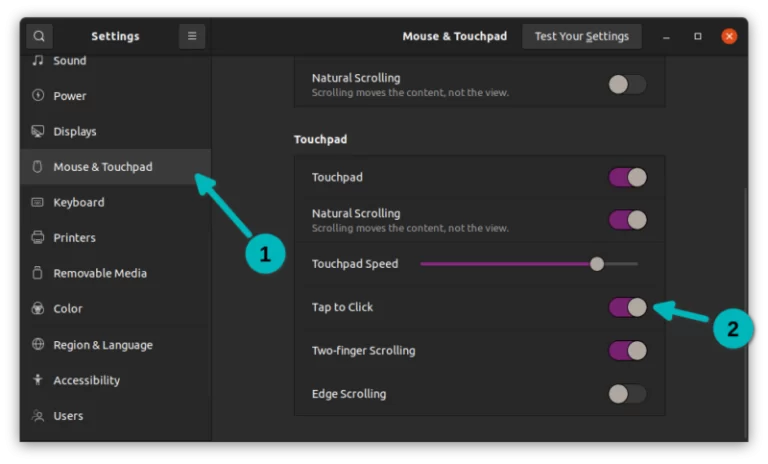Open the hamburger menu in Settings header
The height and width of the screenshot is (464, 768).
191,36
